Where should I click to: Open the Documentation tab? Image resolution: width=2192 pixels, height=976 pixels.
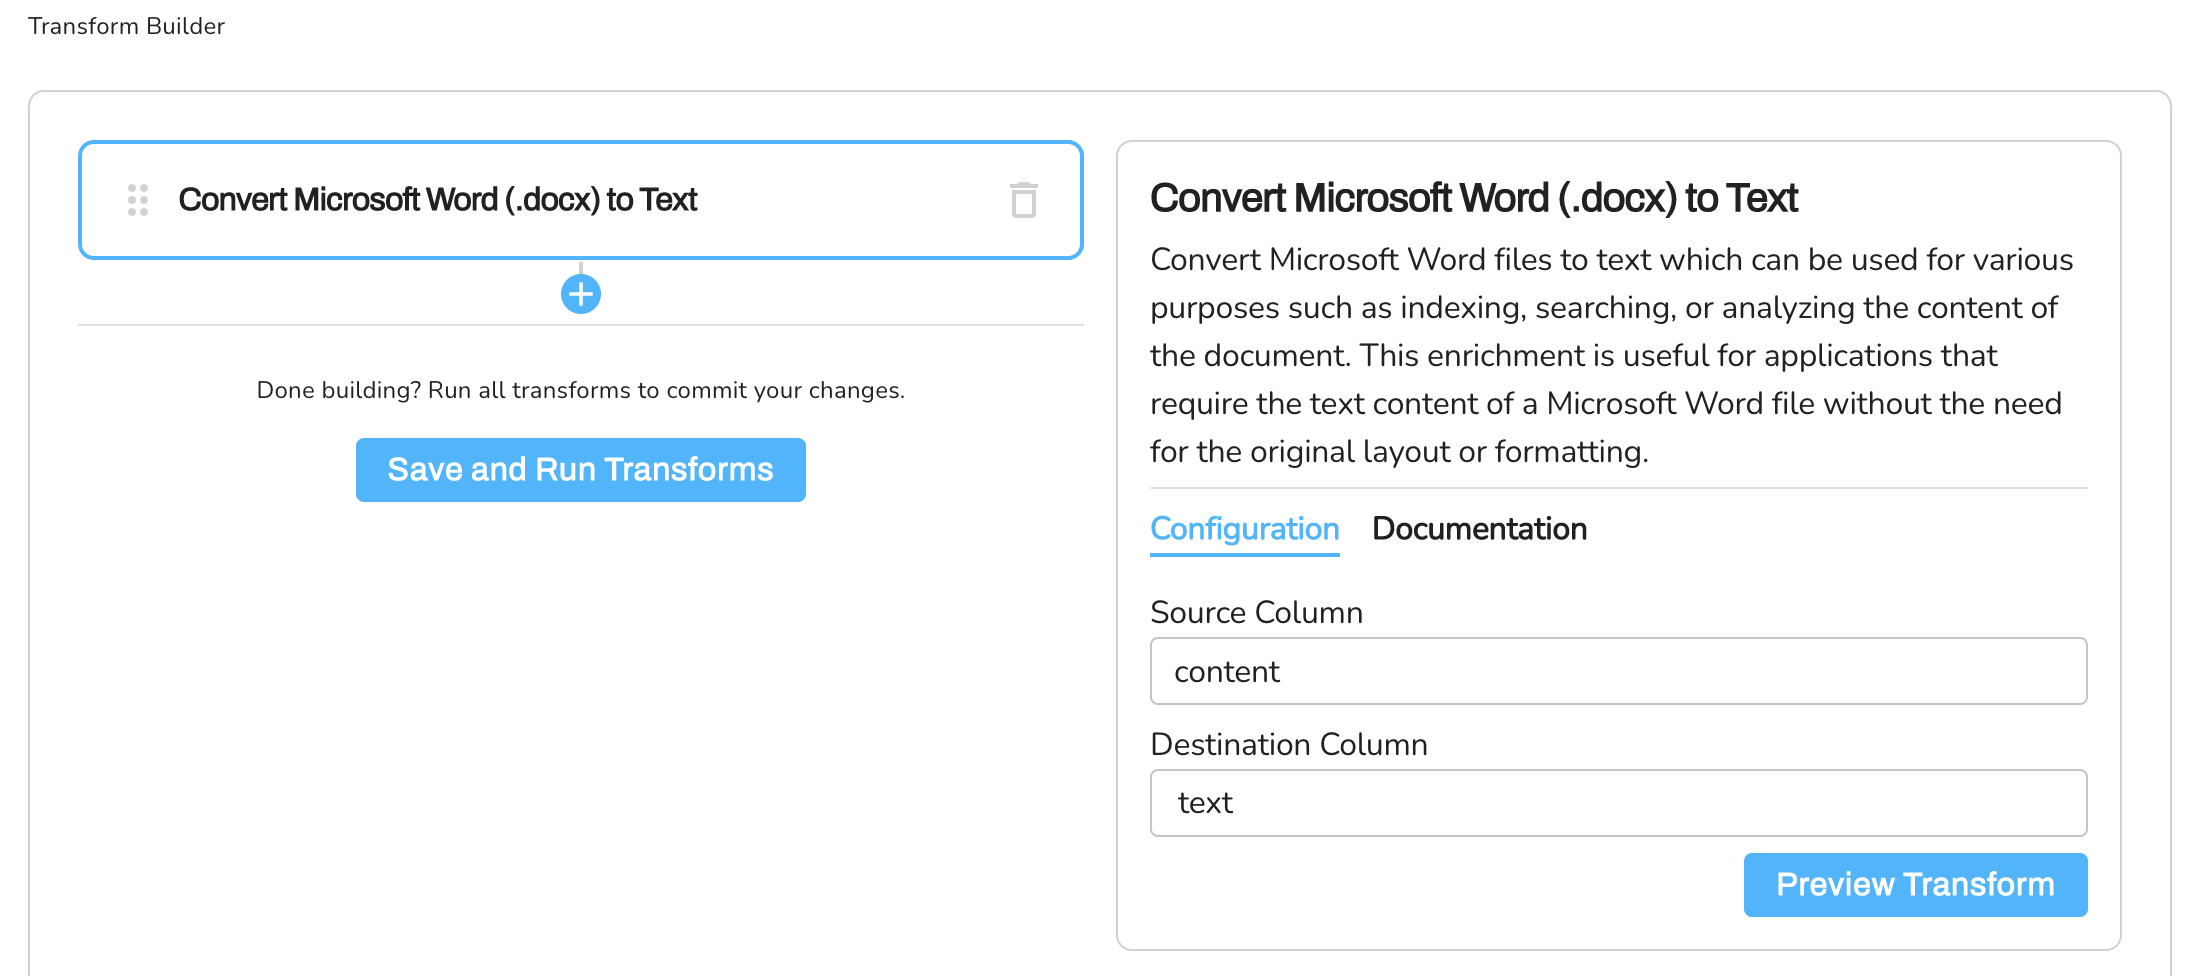(1479, 529)
